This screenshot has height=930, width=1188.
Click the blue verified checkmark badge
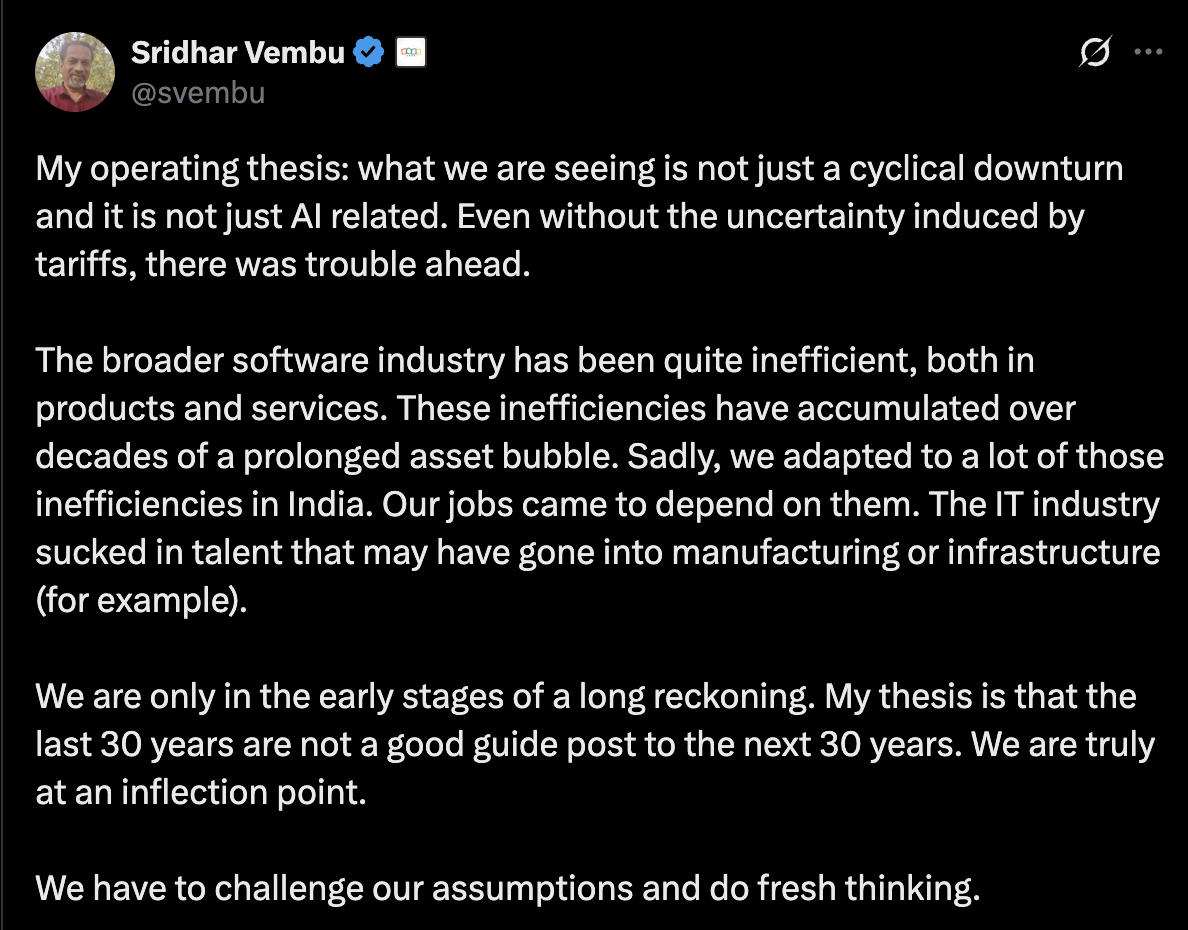pos(370,53)
